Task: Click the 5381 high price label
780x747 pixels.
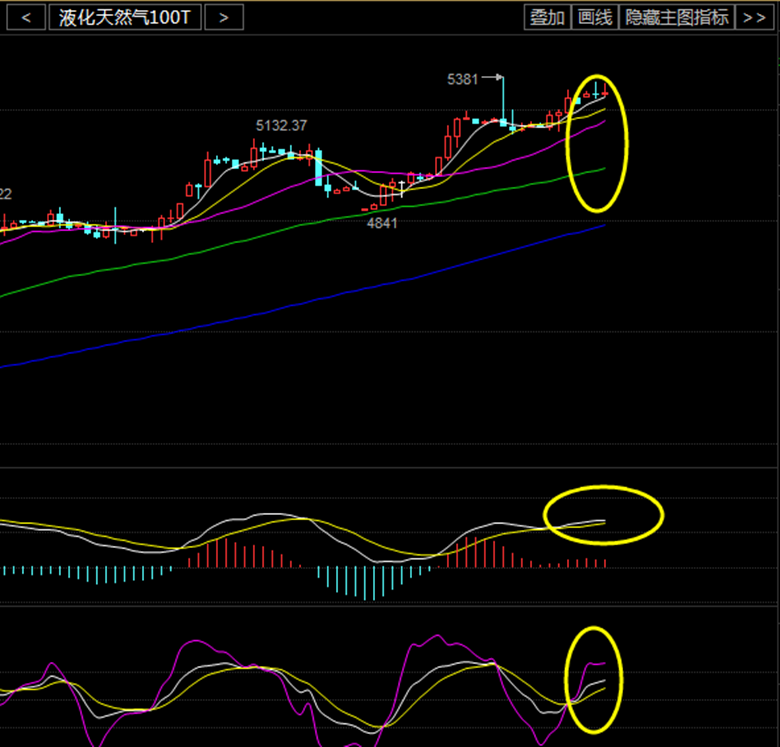Action: (x=463, y=78)
